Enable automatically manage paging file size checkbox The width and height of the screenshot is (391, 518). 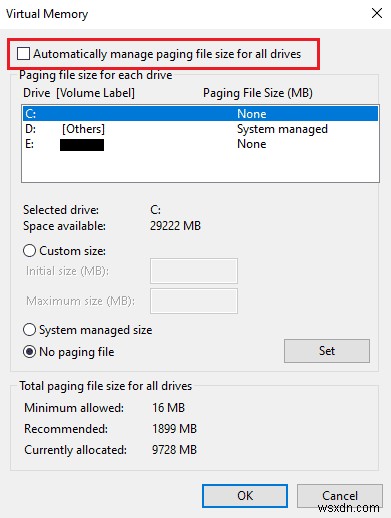[23, 54]
